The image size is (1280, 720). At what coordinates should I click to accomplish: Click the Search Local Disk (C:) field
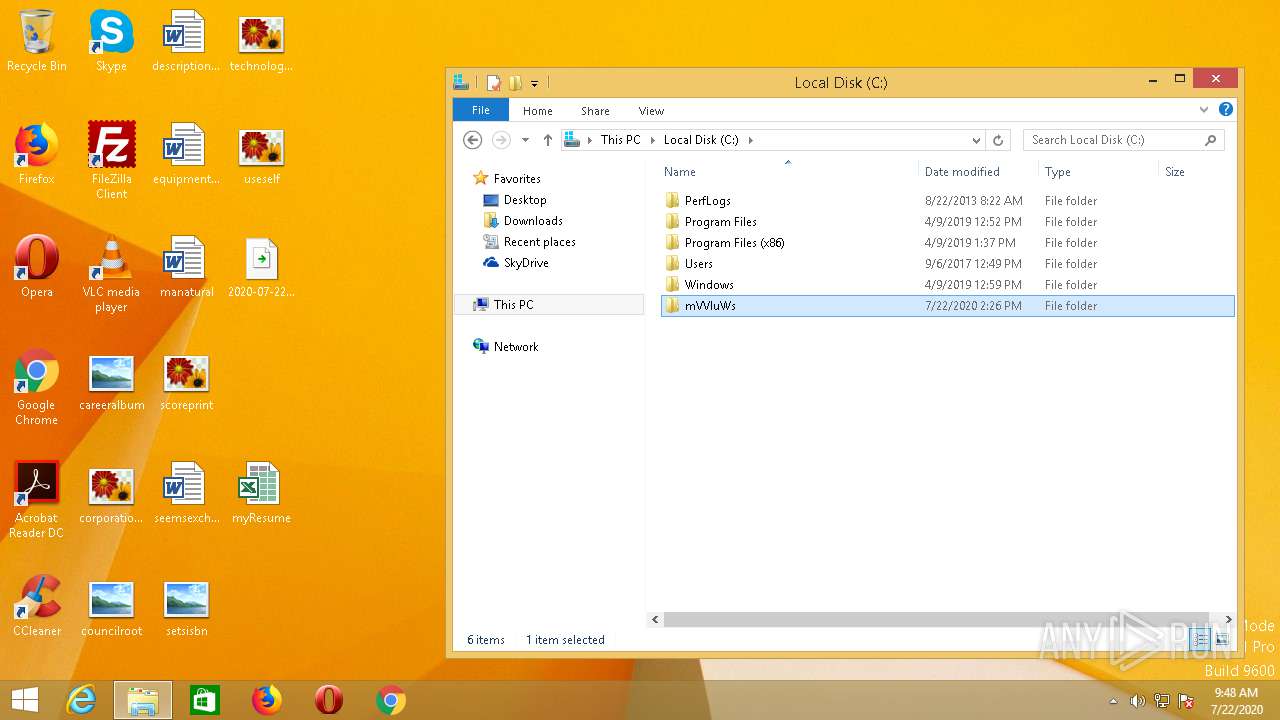click(x=1114, y=140)
